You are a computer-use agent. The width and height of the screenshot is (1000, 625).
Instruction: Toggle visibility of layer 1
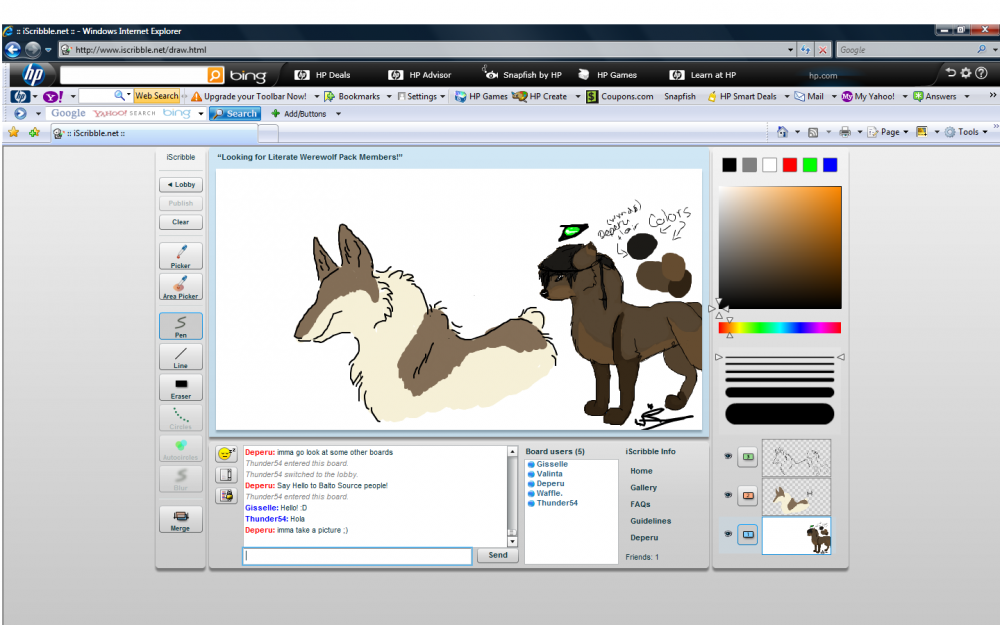pyautogui.click(x=728, y=534)
